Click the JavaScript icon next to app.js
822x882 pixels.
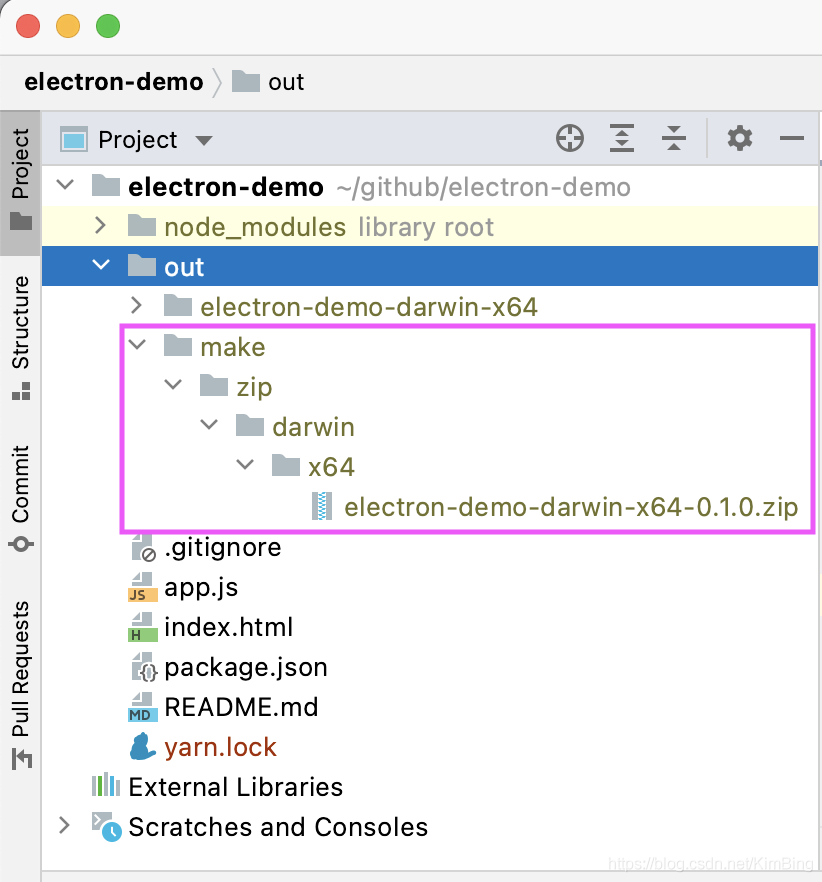coord(141,587)
